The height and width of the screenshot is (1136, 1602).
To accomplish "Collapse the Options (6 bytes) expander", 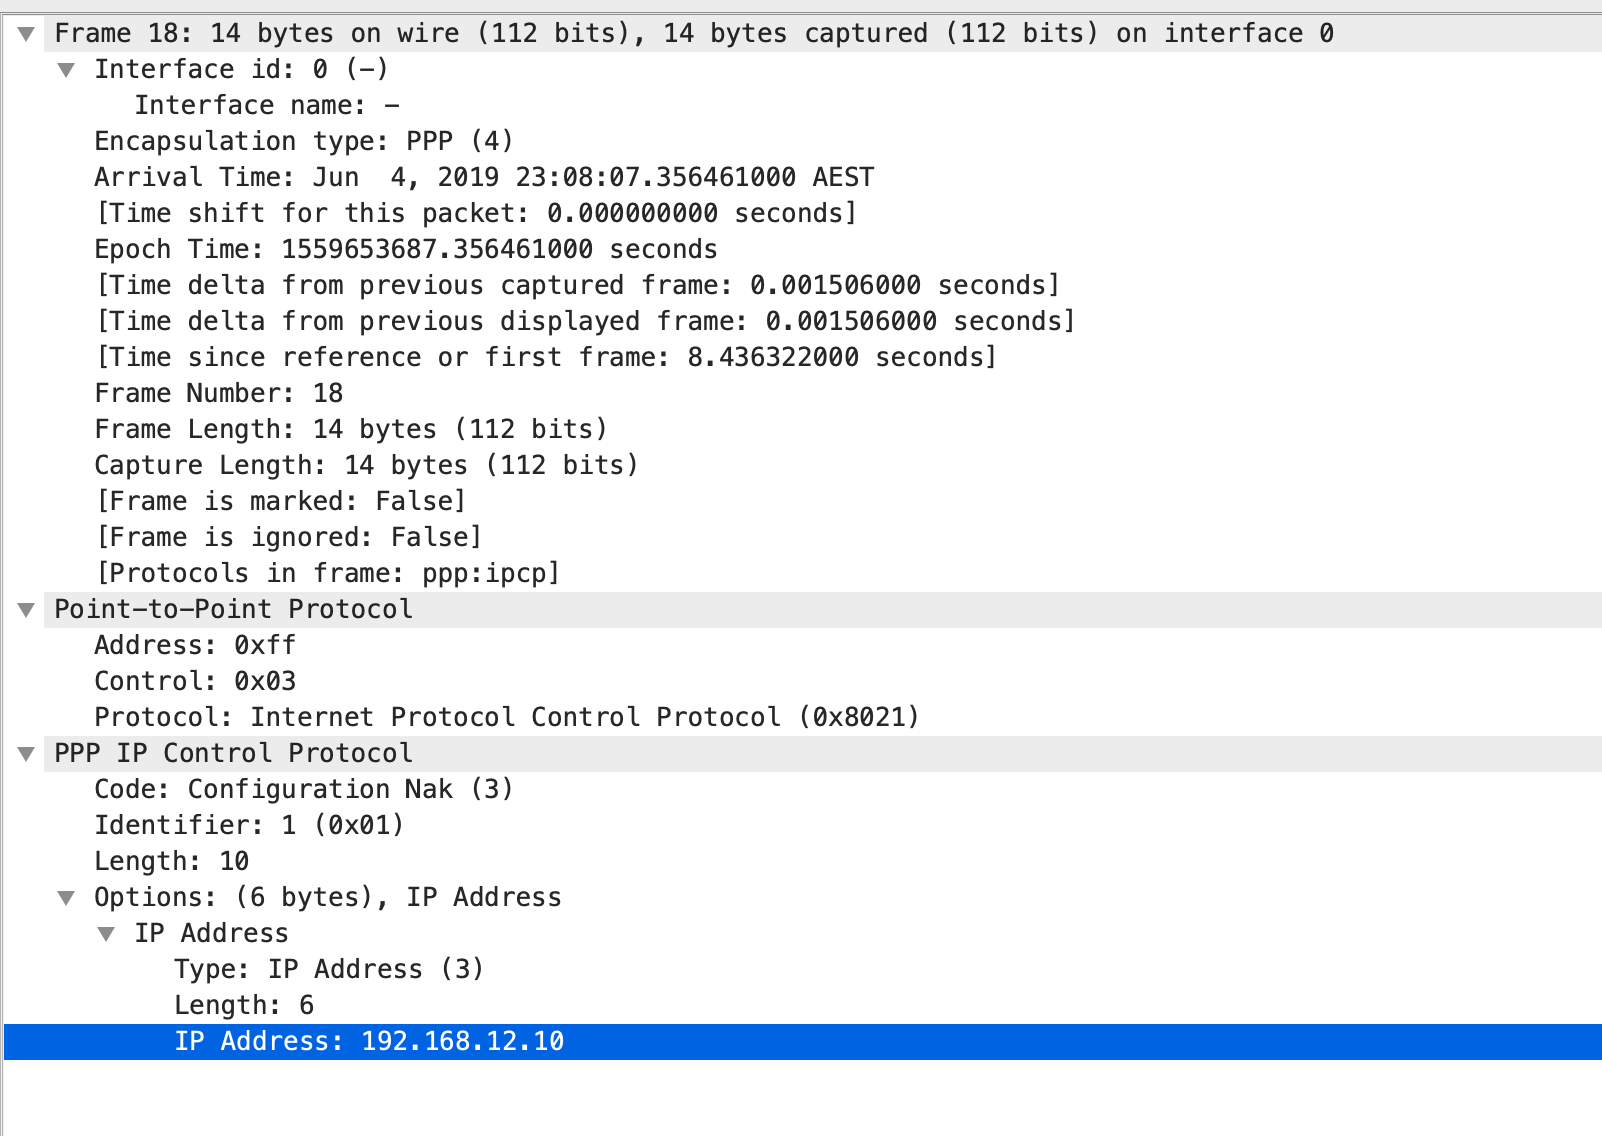I will click(67, 898).
